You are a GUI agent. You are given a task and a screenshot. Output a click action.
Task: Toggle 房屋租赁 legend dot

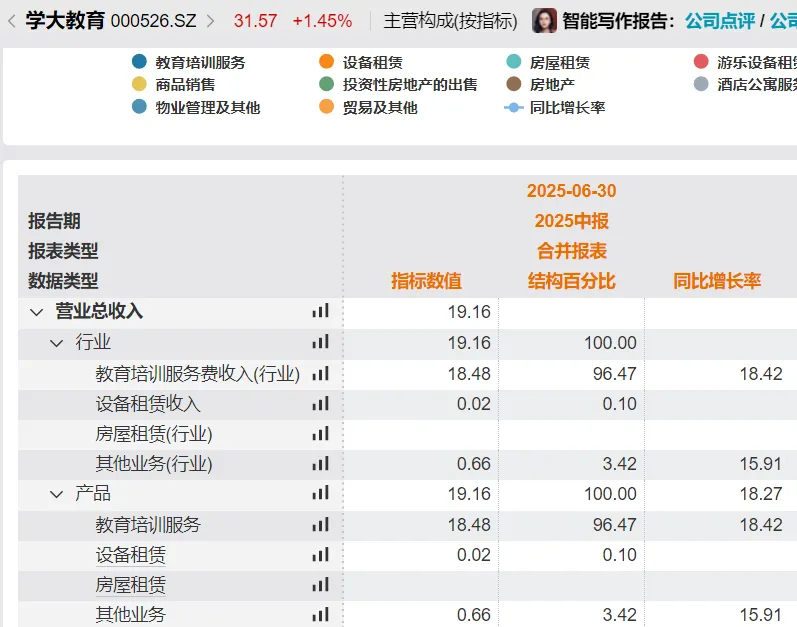514,61
